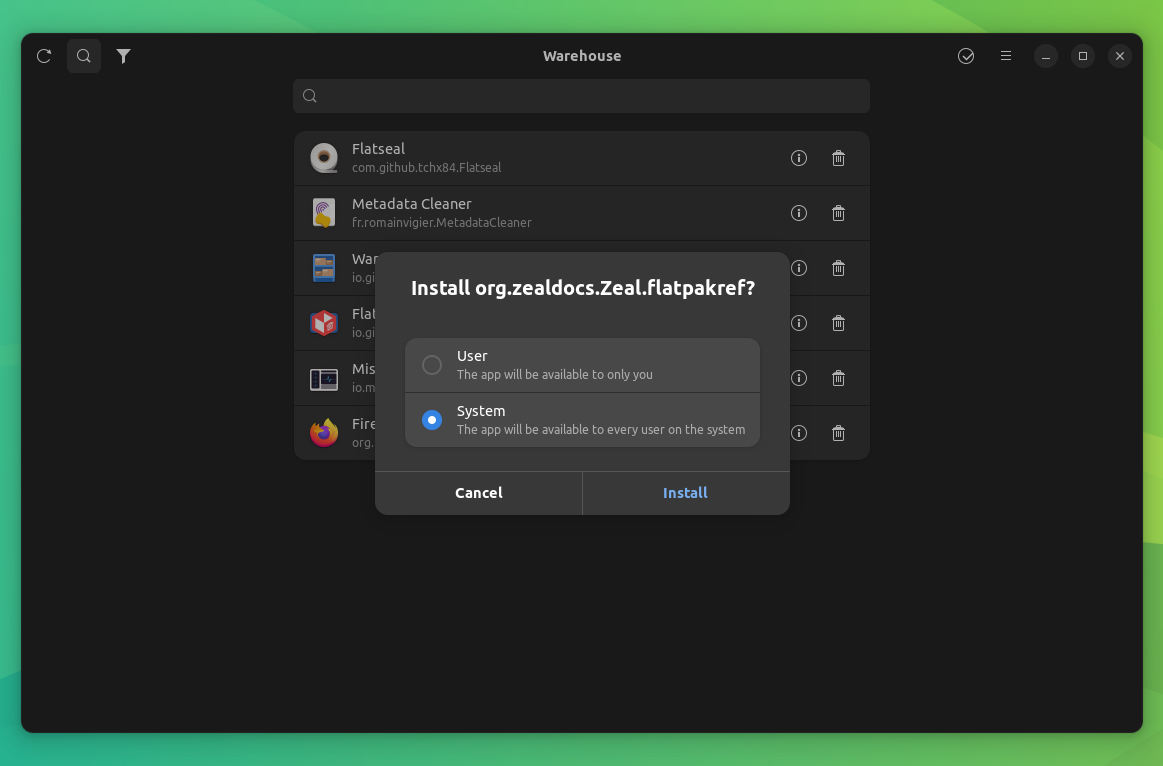Open the filter options funnel icon
1163x766 pixels.
123,56
